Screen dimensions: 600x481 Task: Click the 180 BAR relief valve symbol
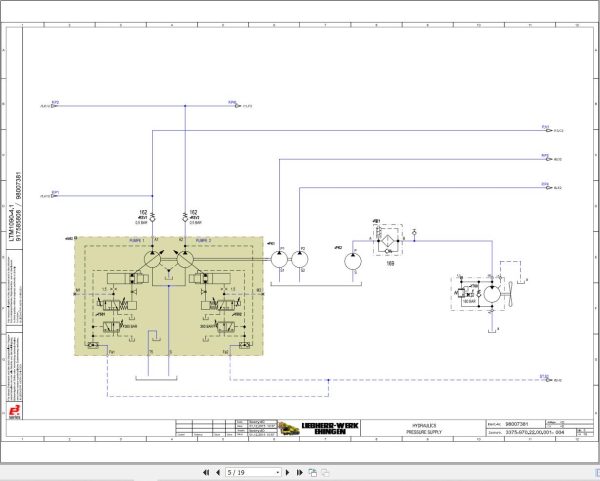[x=461, y=293]
